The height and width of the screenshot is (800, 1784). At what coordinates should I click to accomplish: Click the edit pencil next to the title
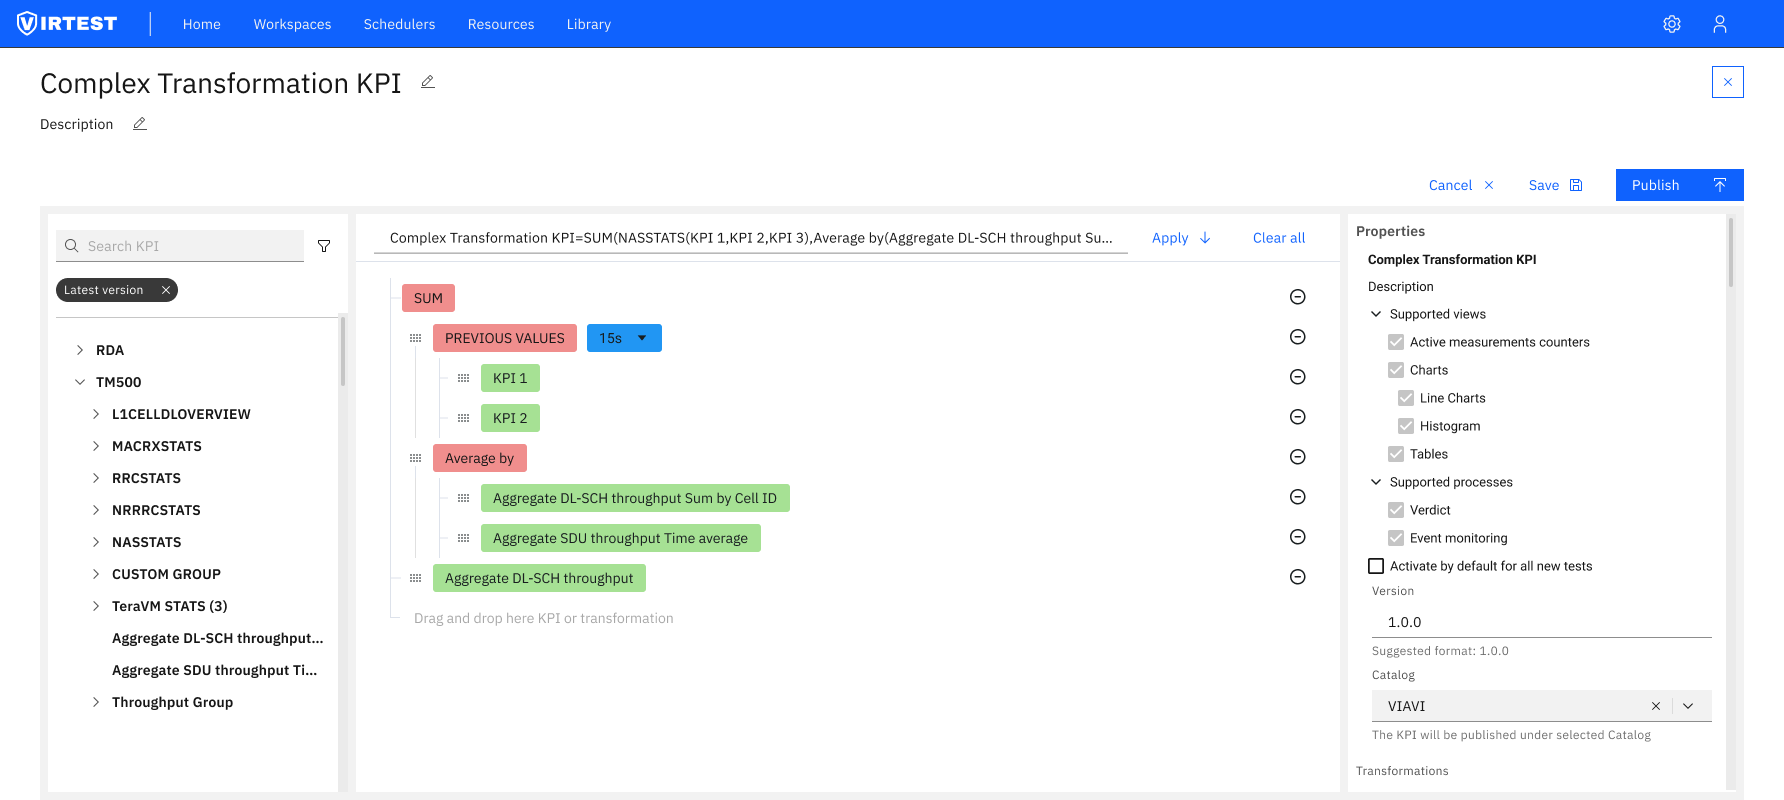(x=428, y=82)
